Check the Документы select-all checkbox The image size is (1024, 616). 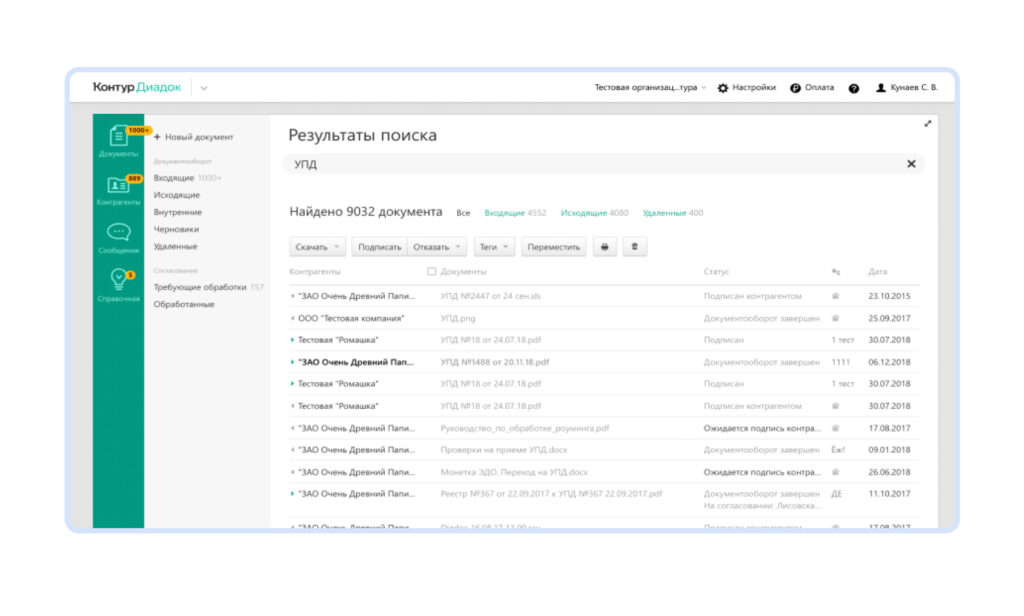(x=434, y=272)
